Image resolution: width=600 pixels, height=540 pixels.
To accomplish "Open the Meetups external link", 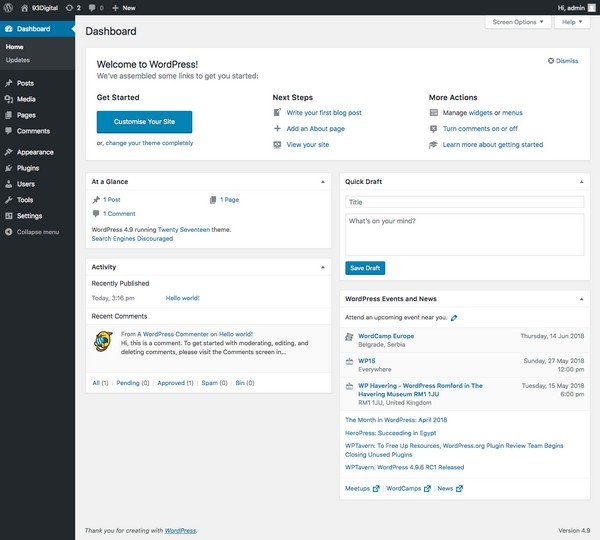I will (362, 488).
